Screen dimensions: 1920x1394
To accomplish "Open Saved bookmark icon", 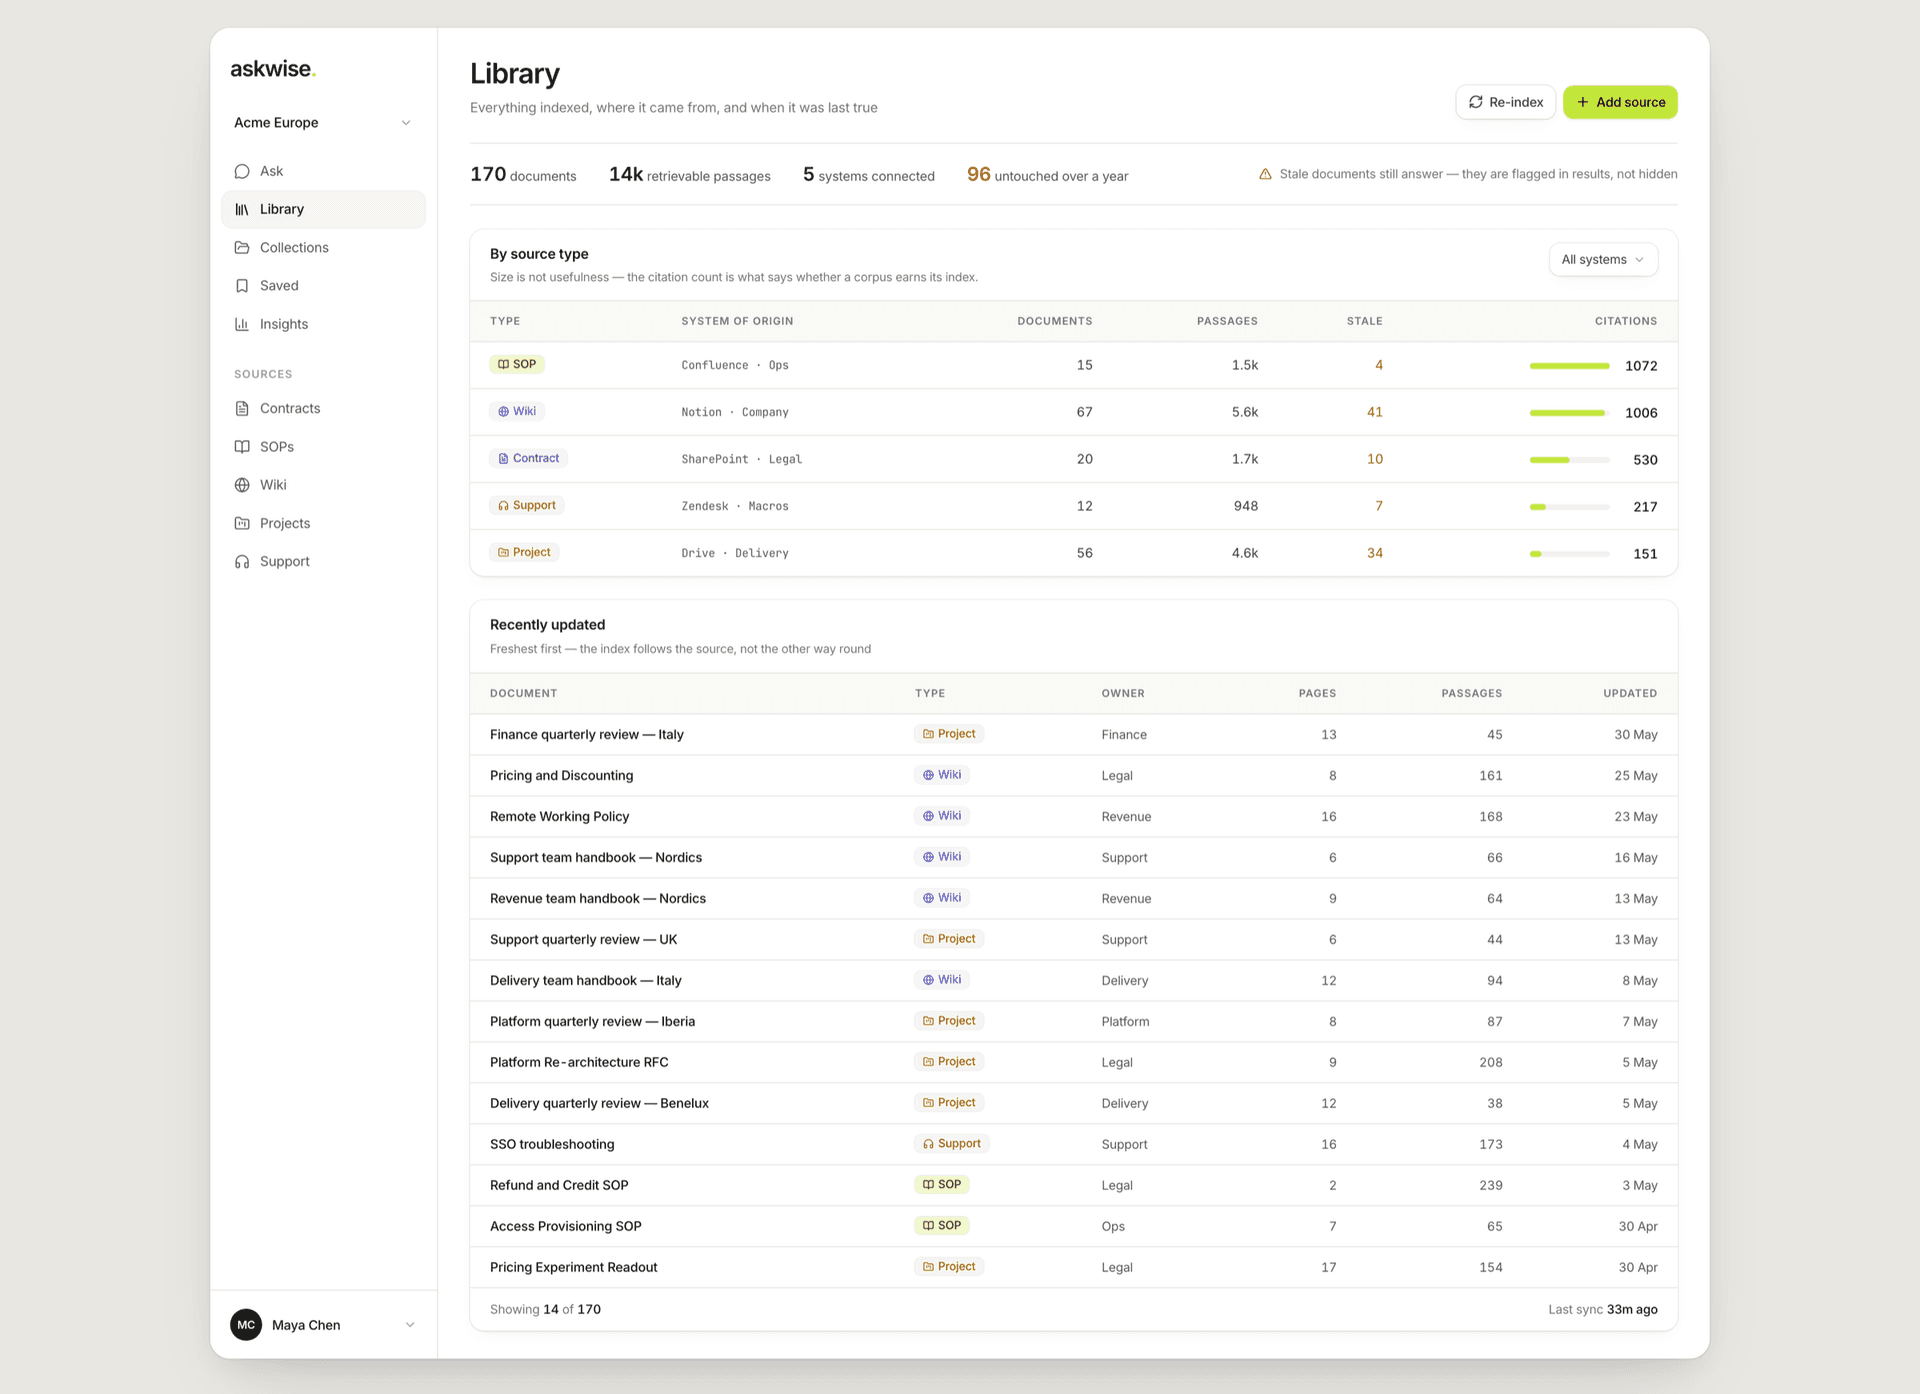I will (x=242, y=286).
